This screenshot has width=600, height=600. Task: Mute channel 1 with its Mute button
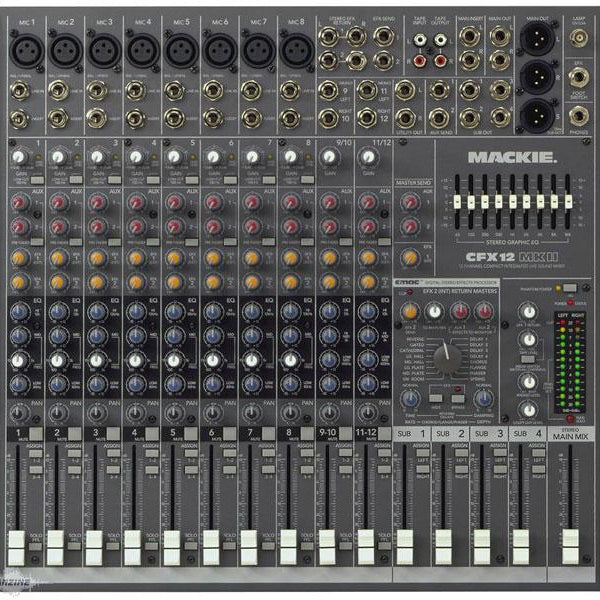[36, 434]
